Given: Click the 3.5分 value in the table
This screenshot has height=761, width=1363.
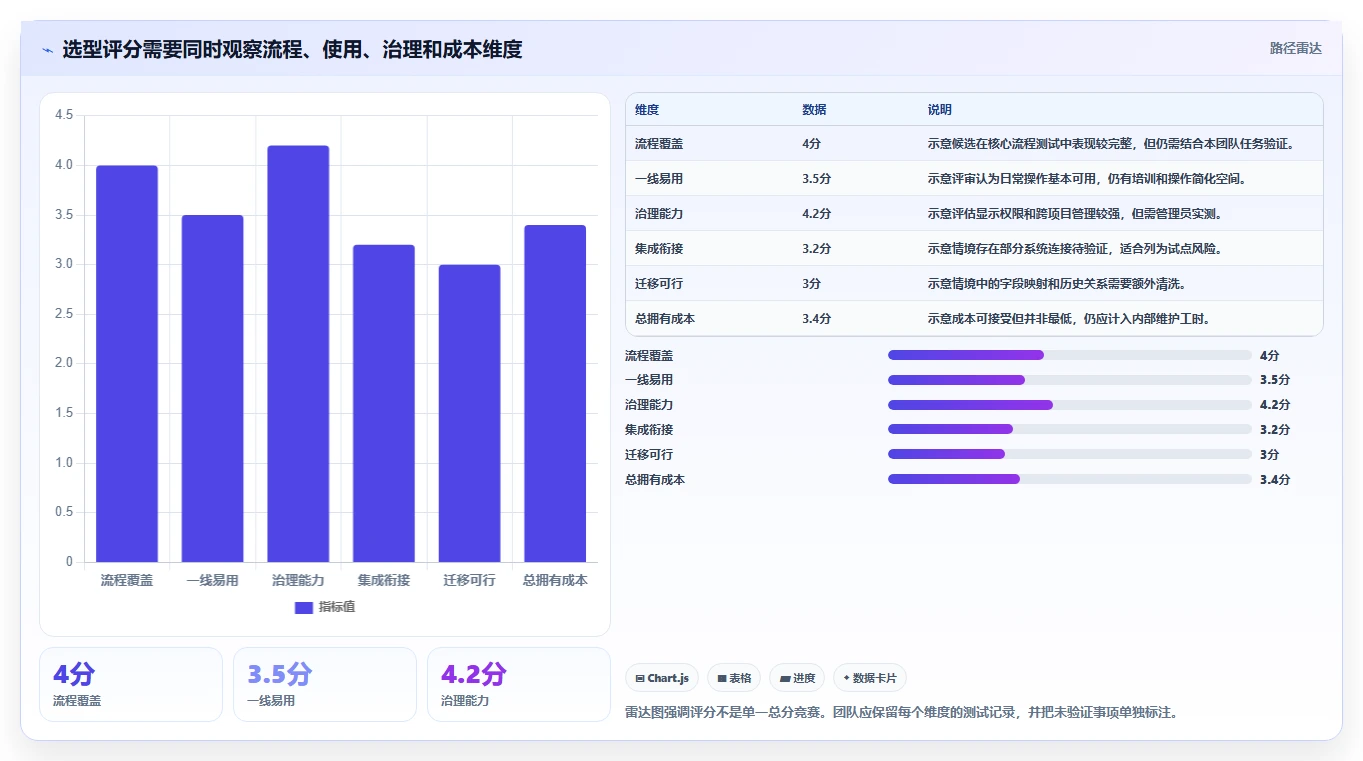Looking at the screenshot, I should (x=816, y=179).
